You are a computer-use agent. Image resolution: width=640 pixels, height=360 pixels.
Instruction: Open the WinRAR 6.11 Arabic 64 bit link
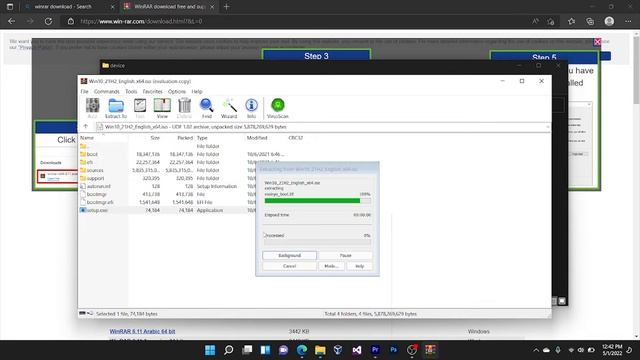pos(142,331)
